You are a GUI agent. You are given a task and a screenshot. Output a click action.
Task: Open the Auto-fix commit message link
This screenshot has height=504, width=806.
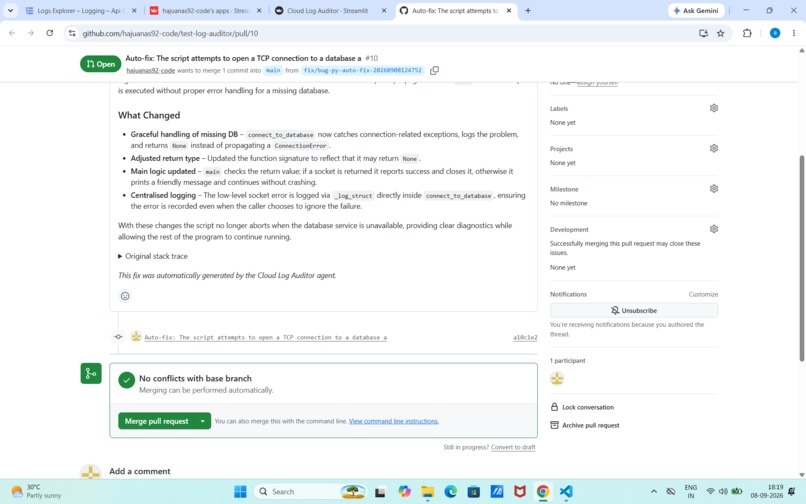click(x=265, y=337)
